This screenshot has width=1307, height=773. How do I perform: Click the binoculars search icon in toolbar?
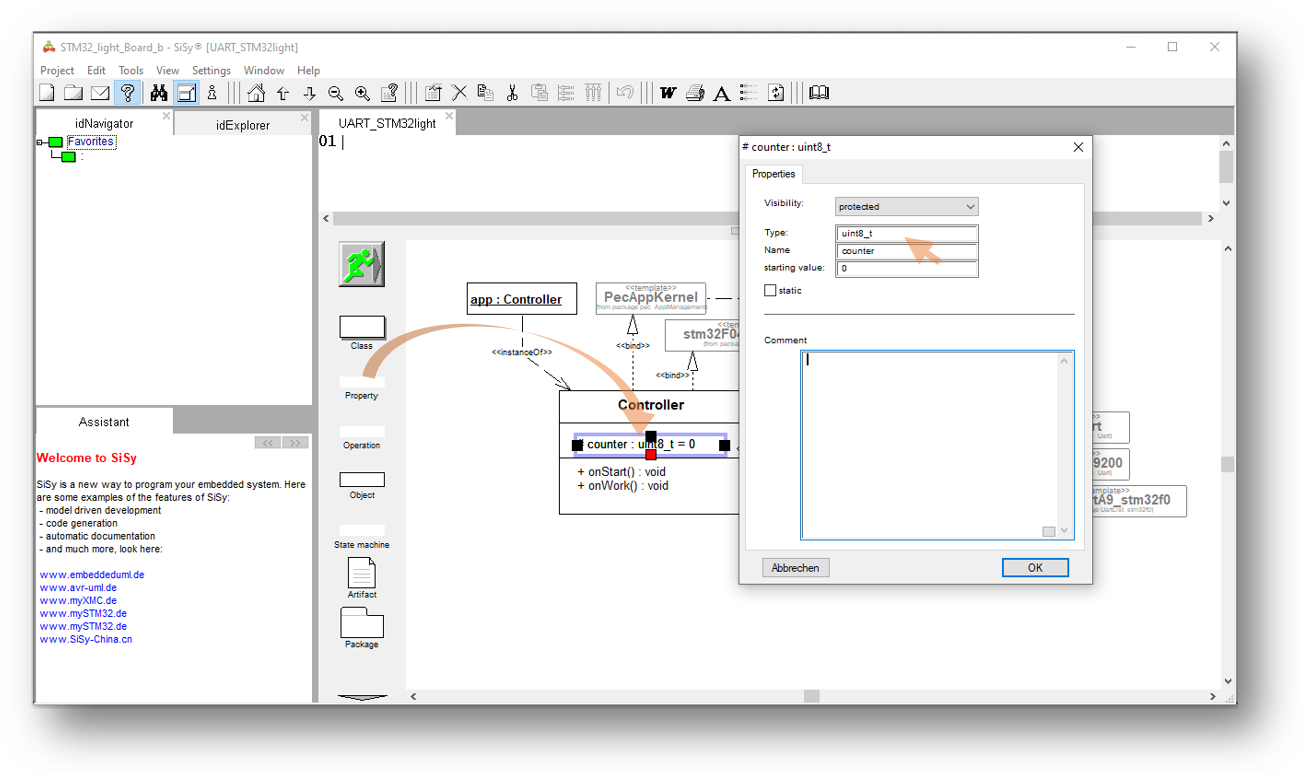(158, 93)
